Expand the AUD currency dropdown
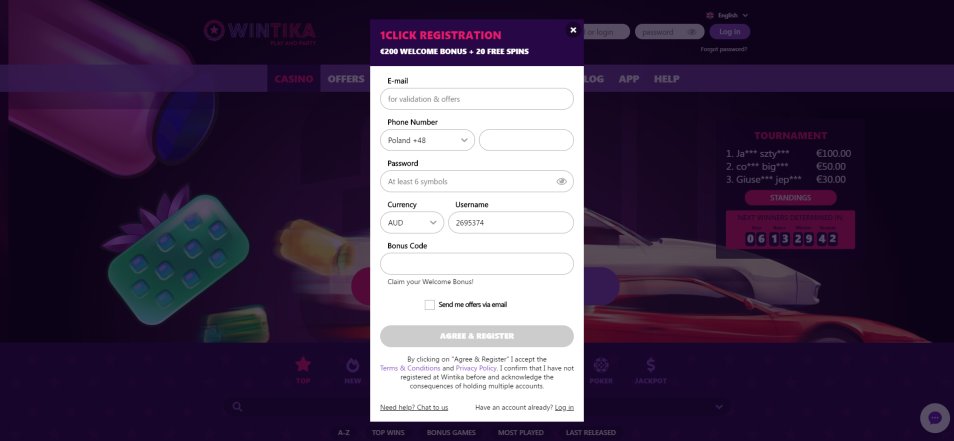Image resolution: width=954 pixels, height=441 pixels. click(x=412, y=223)
